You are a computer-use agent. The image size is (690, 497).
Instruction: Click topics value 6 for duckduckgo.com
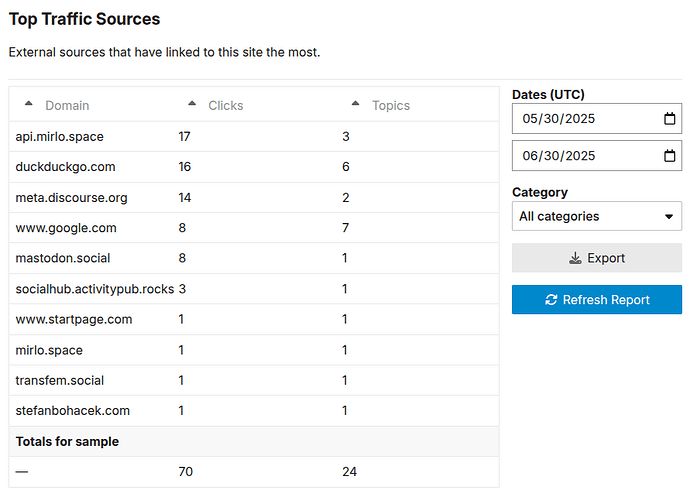(x=346, y=167)
